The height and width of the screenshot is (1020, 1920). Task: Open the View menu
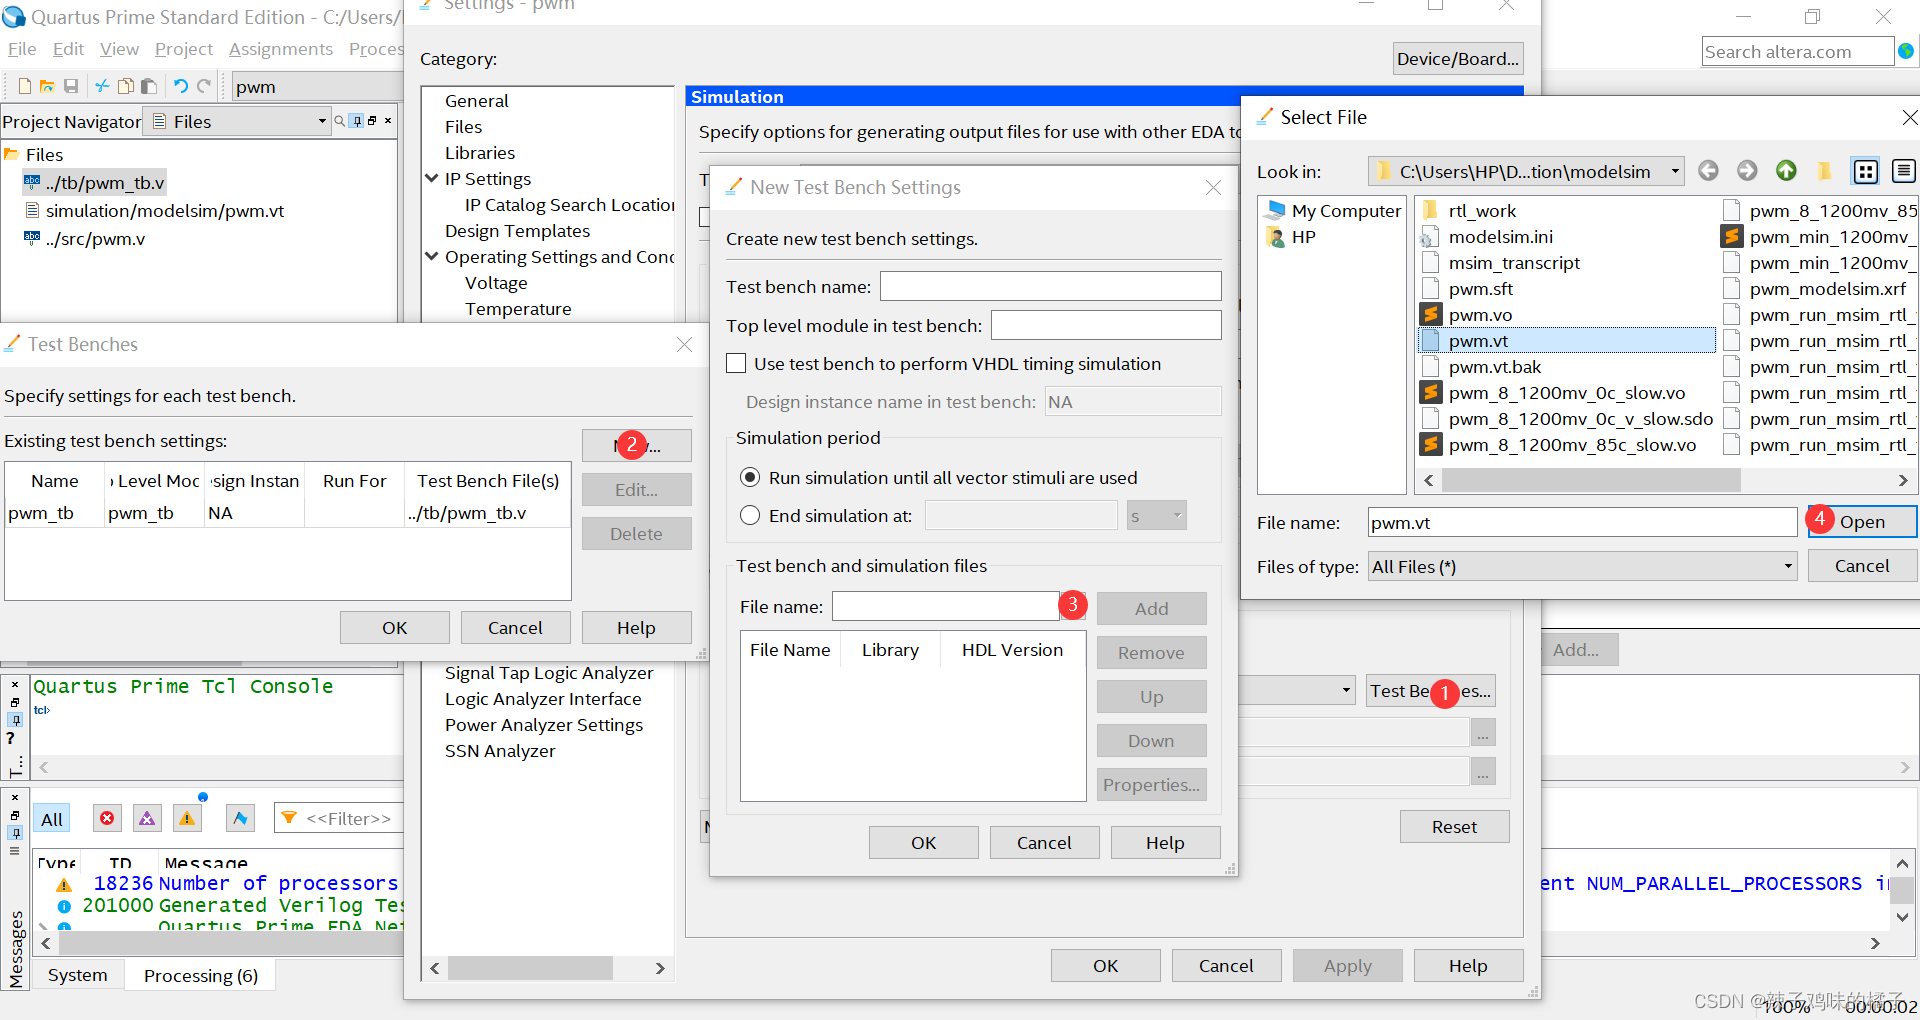119,49
